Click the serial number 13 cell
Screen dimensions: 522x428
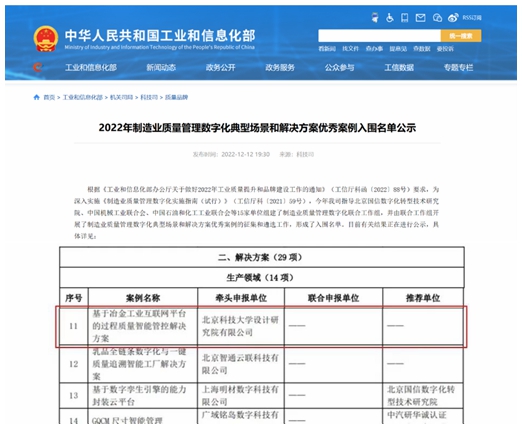click(x=74, y=395)
